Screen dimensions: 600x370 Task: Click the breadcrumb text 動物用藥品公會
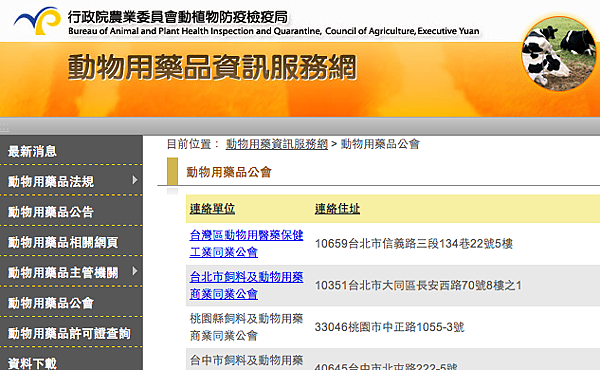380,144
